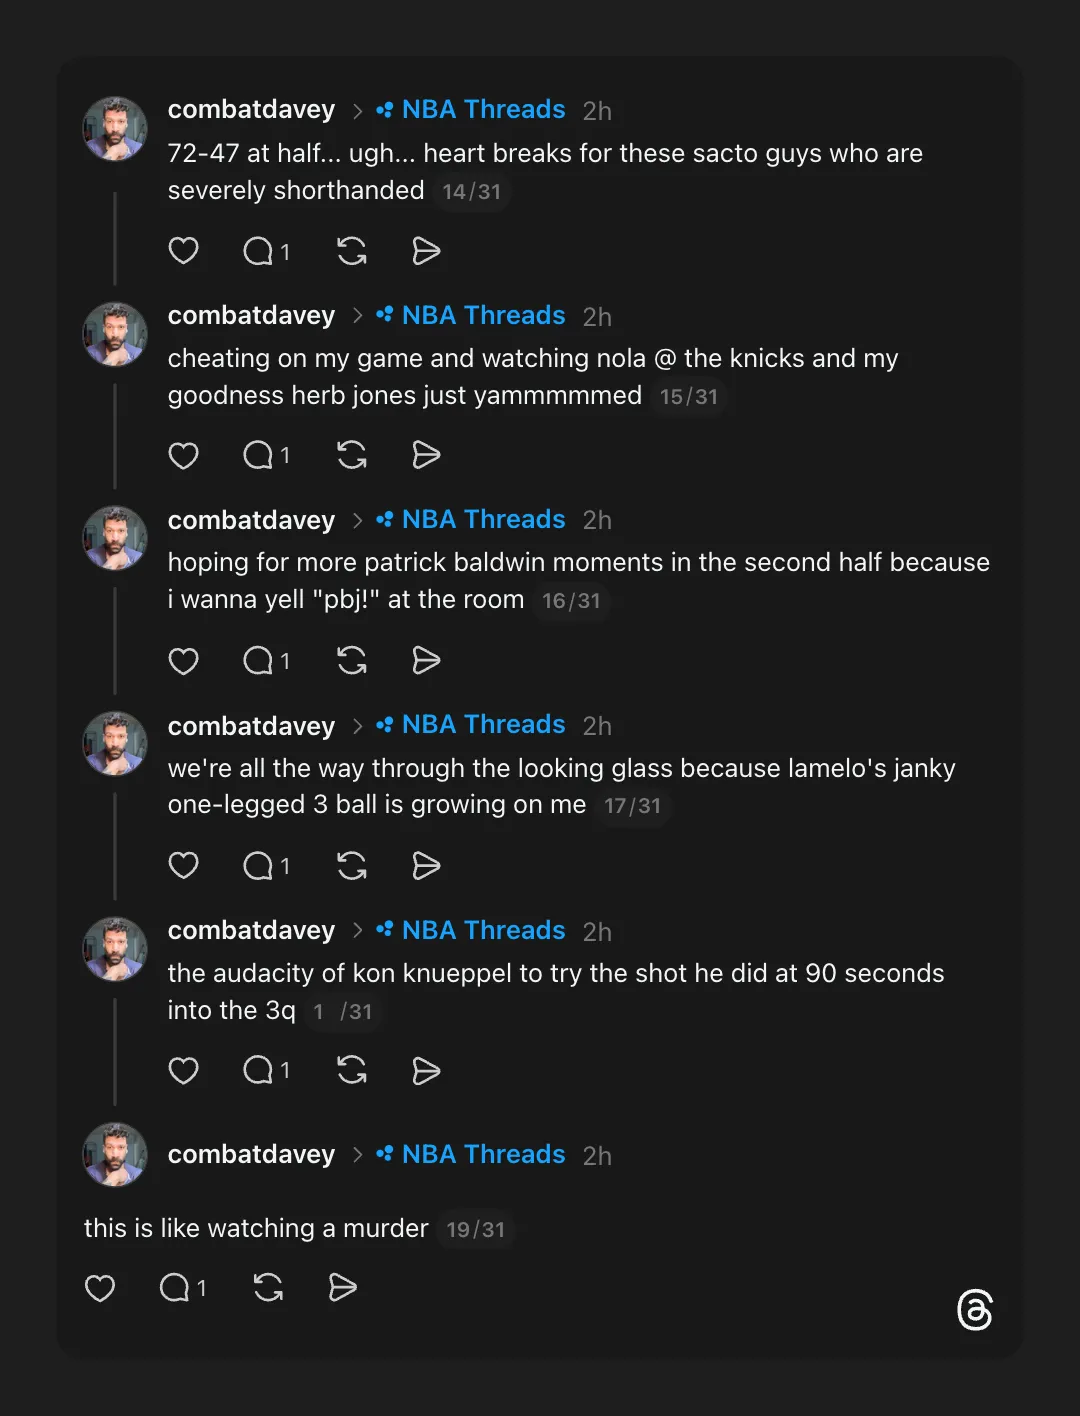The image size is (1080, 1416).
Task: Repost the patrick baldwin 'pbj!' post
Action: tap(352, 660)
